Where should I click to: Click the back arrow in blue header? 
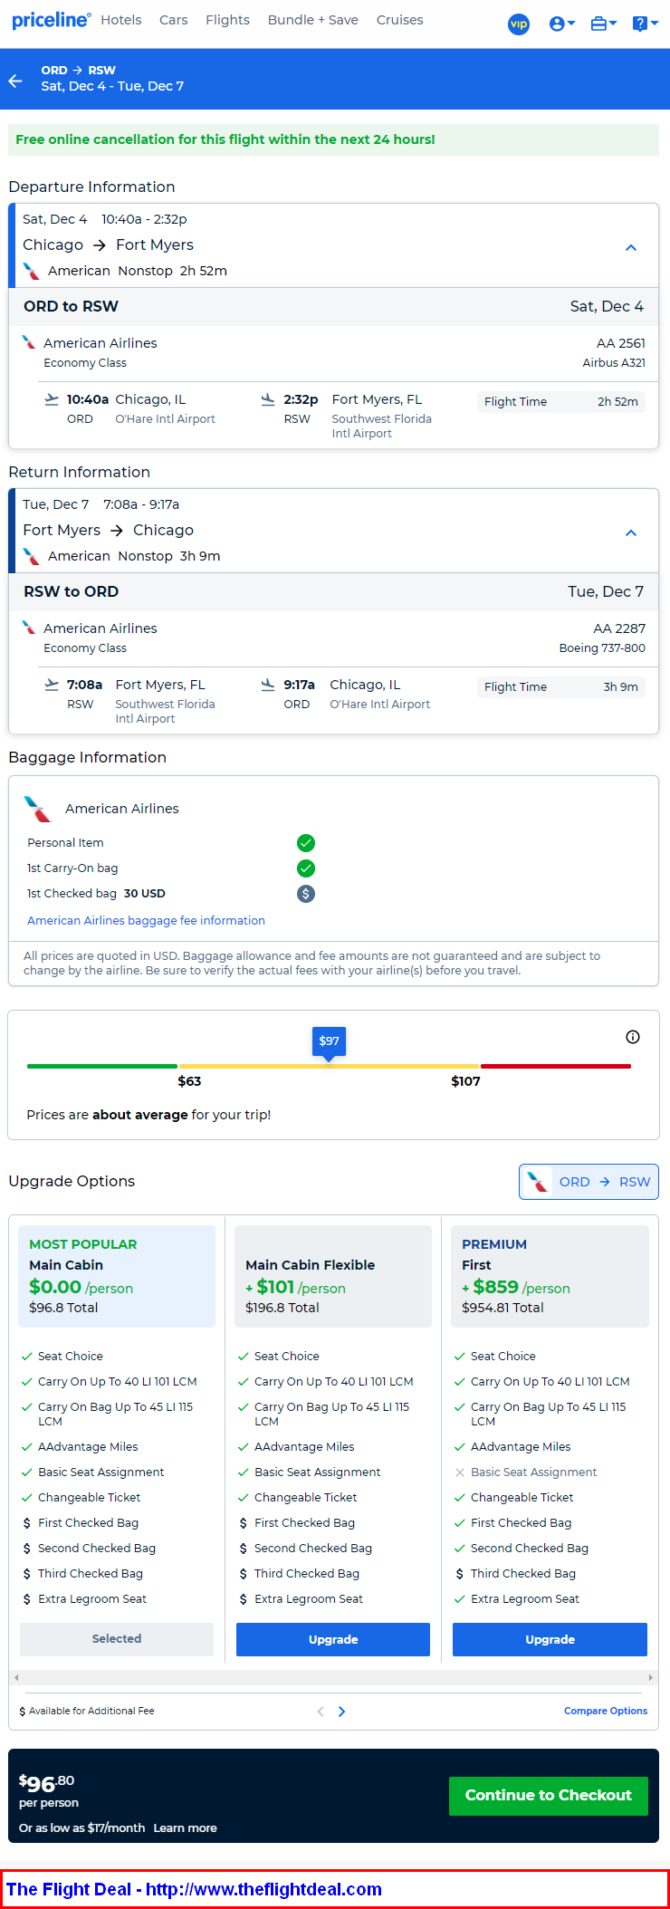tap(15, 81)
